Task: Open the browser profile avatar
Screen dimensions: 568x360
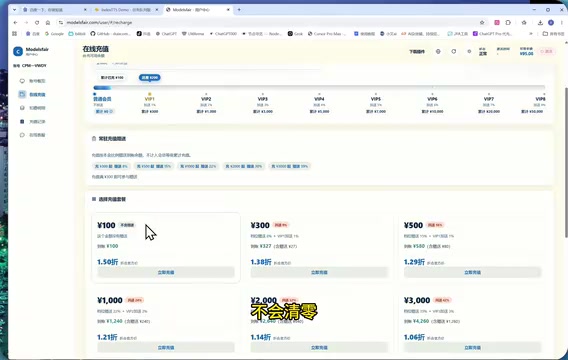Action: point(551,22)
